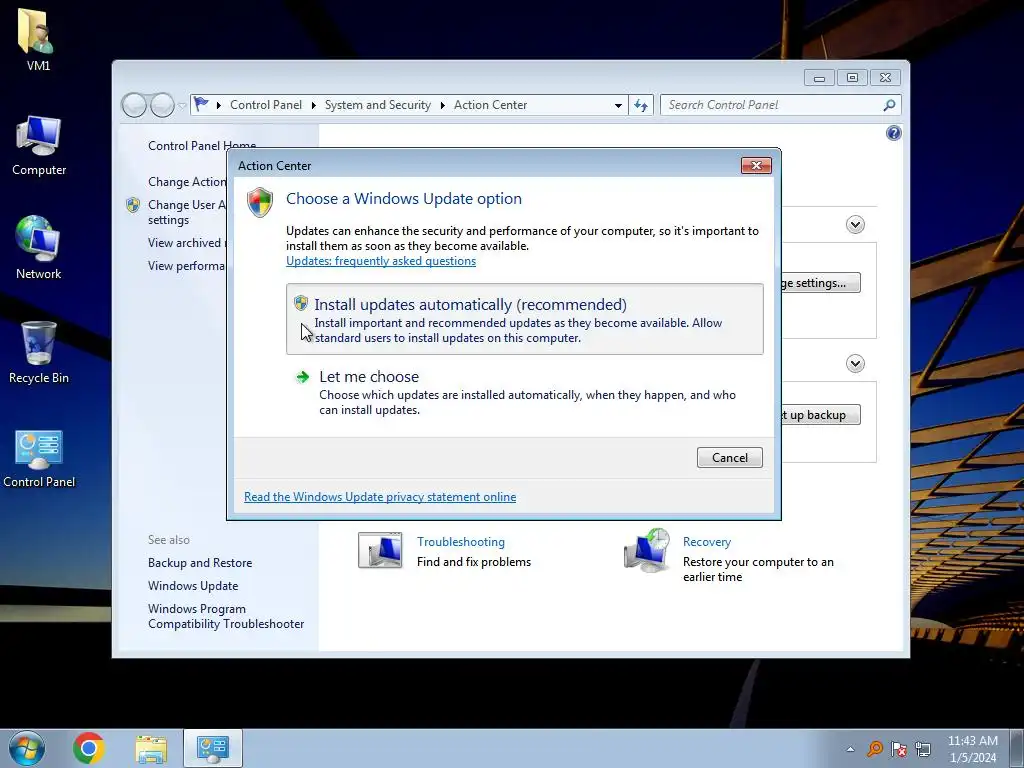
Task: Open Control Panel Home link
Action: (x=202, y=146)
